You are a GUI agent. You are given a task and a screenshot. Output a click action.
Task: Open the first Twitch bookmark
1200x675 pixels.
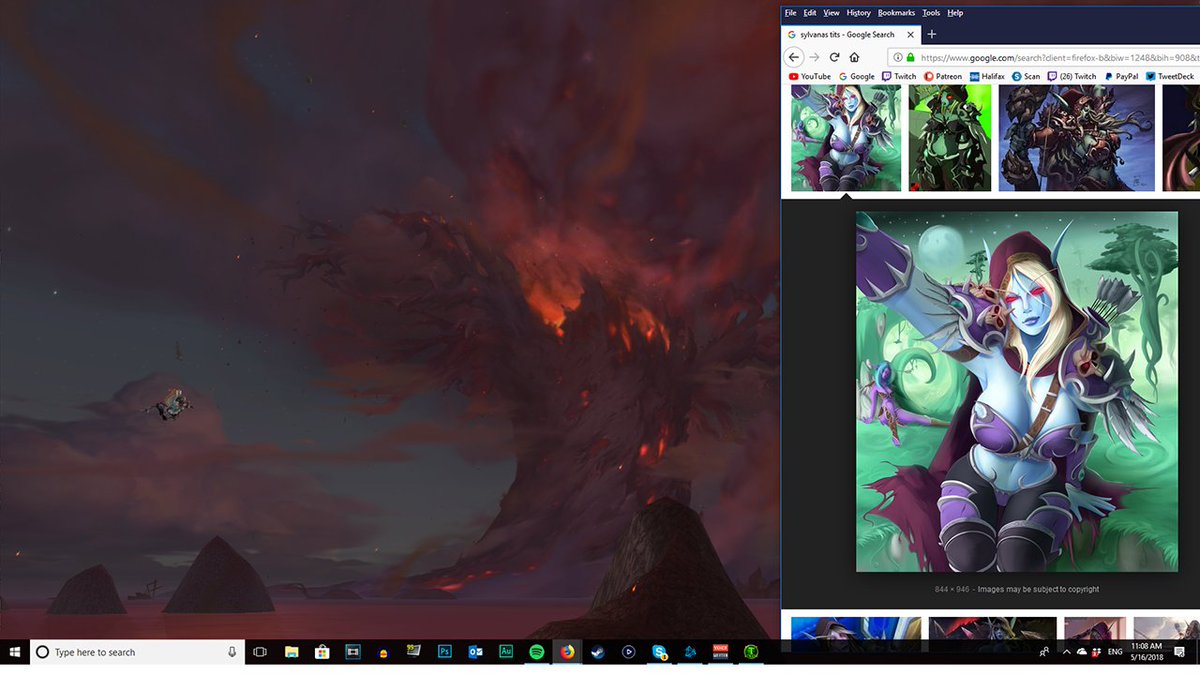[x=899, y=76]
